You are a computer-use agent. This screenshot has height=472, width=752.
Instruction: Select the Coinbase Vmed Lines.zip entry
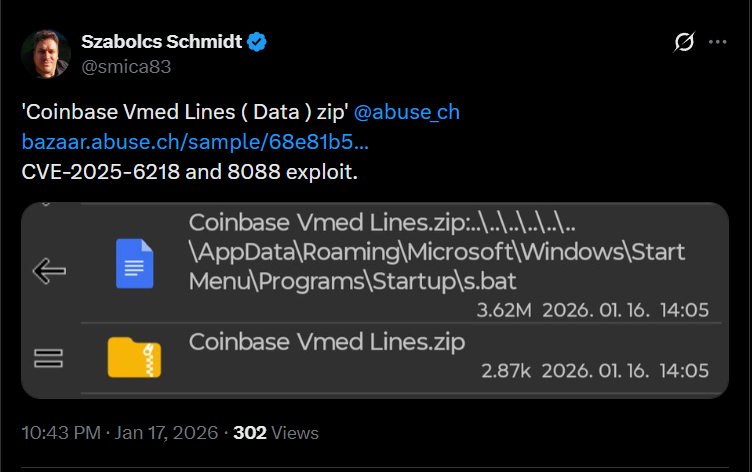coord(327,342)
